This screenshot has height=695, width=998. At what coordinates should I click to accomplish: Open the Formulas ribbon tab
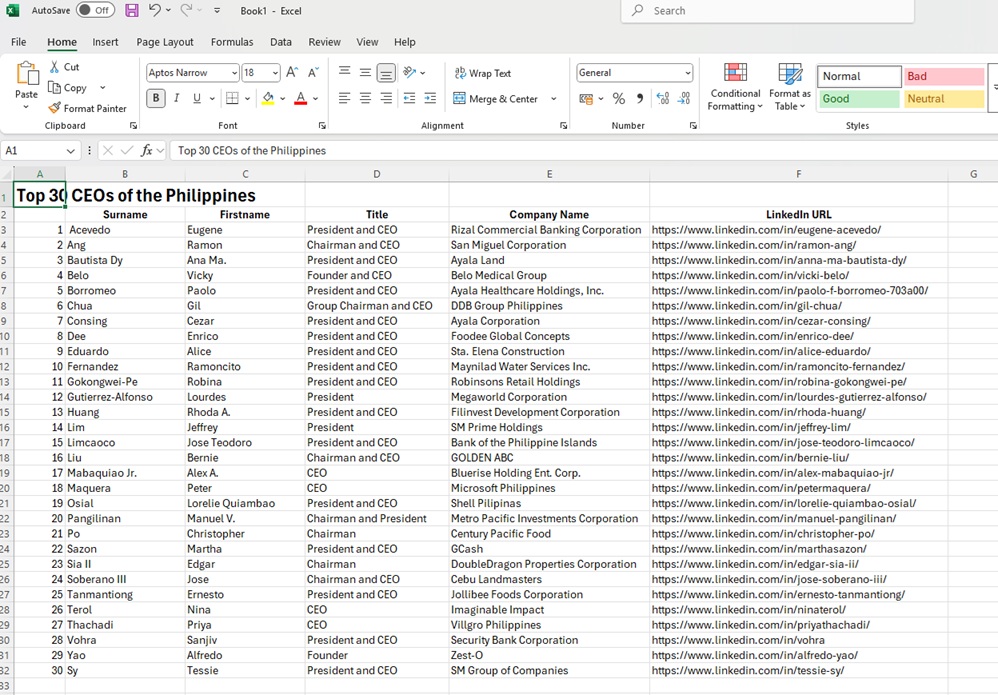point(232,42)
